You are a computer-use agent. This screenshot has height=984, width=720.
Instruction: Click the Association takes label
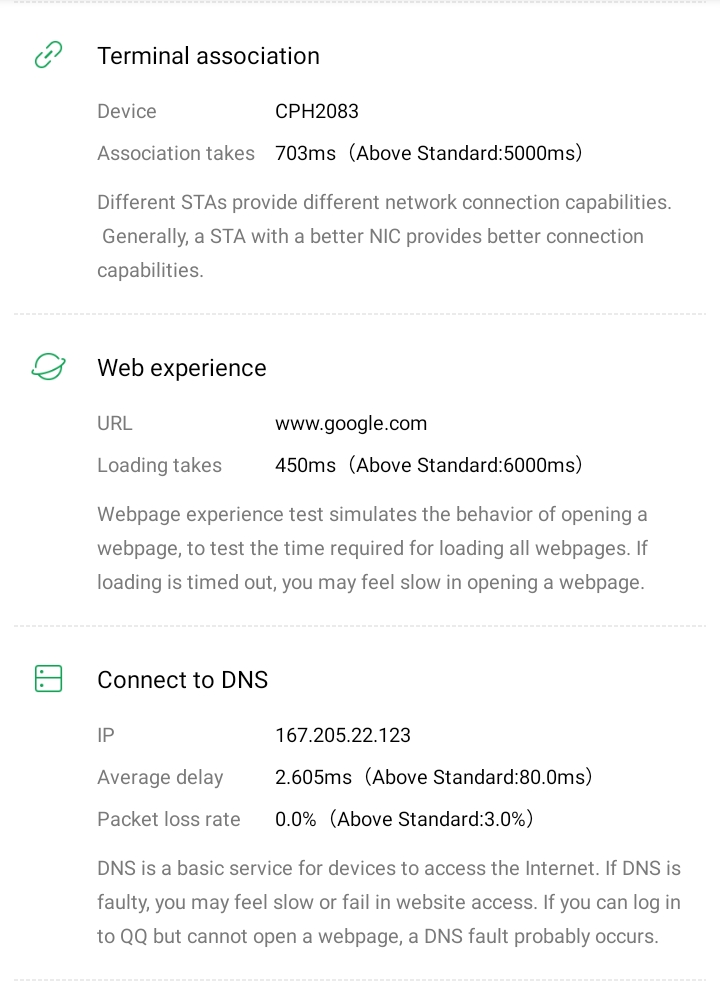coord(176,153)
